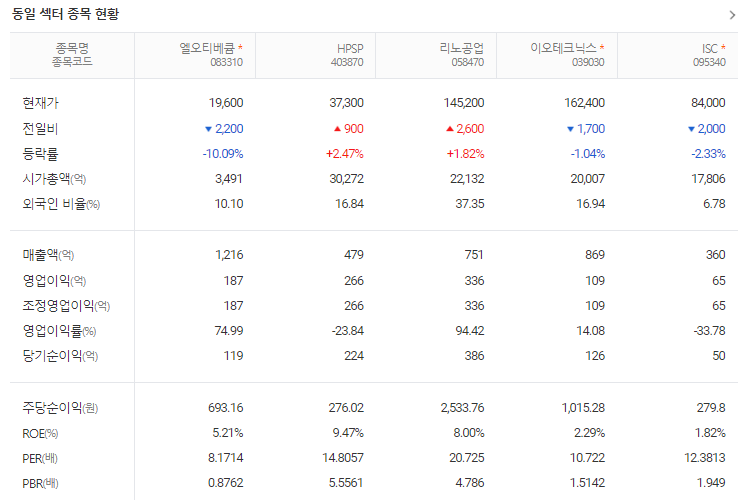
Task: Select stock code 083310
Action: [226, 62]
